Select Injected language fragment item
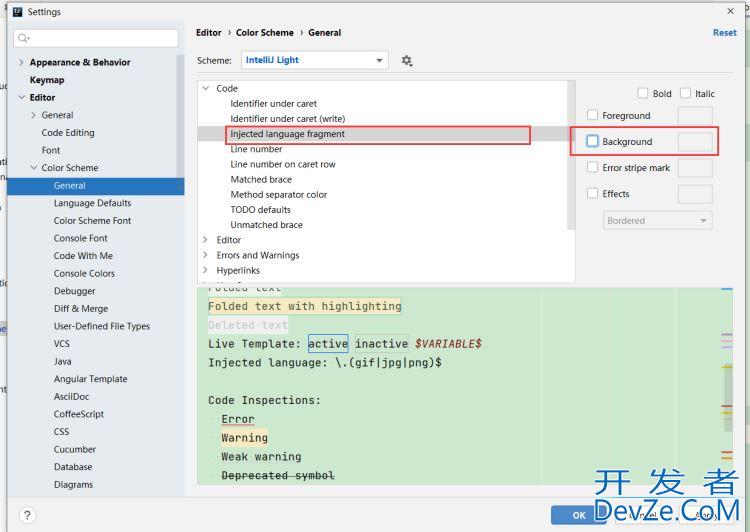 coord(287,134)
